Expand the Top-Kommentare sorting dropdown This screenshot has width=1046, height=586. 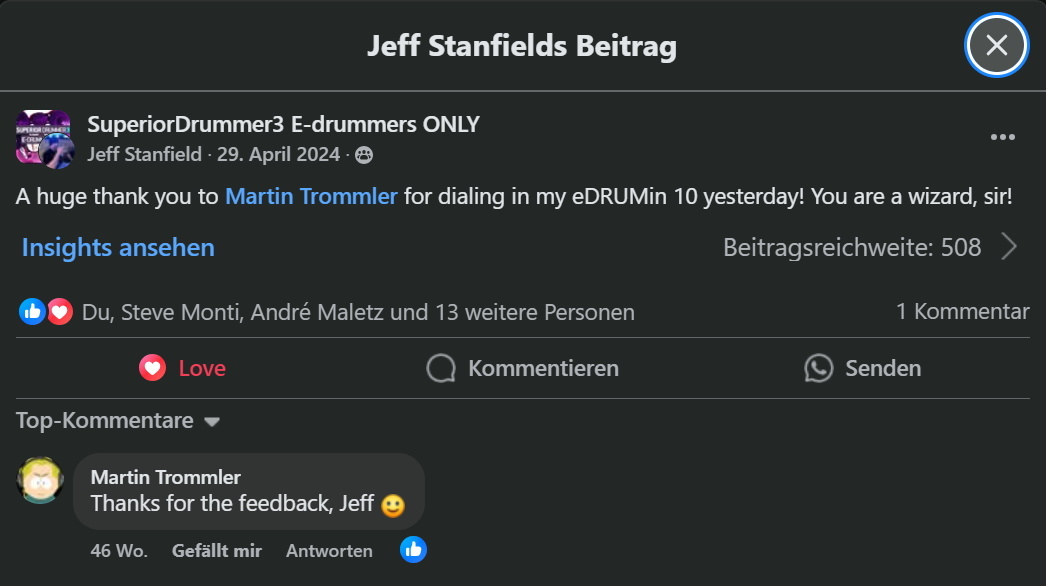point(118,420)
